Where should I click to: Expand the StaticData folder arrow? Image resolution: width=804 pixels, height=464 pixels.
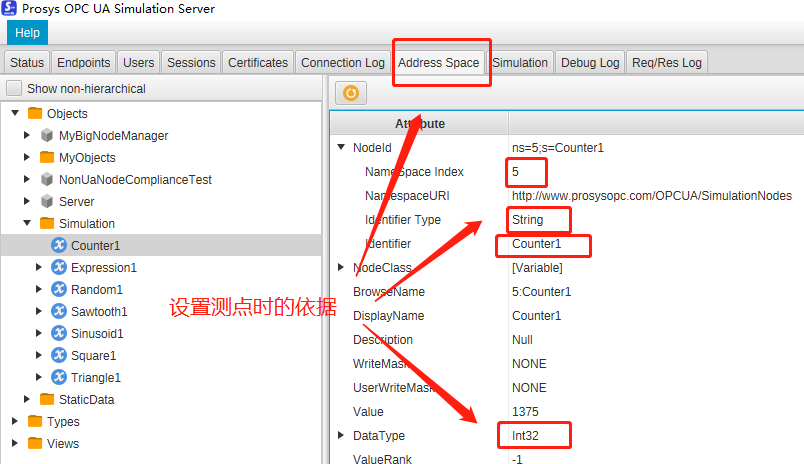[x=27, y=399]
